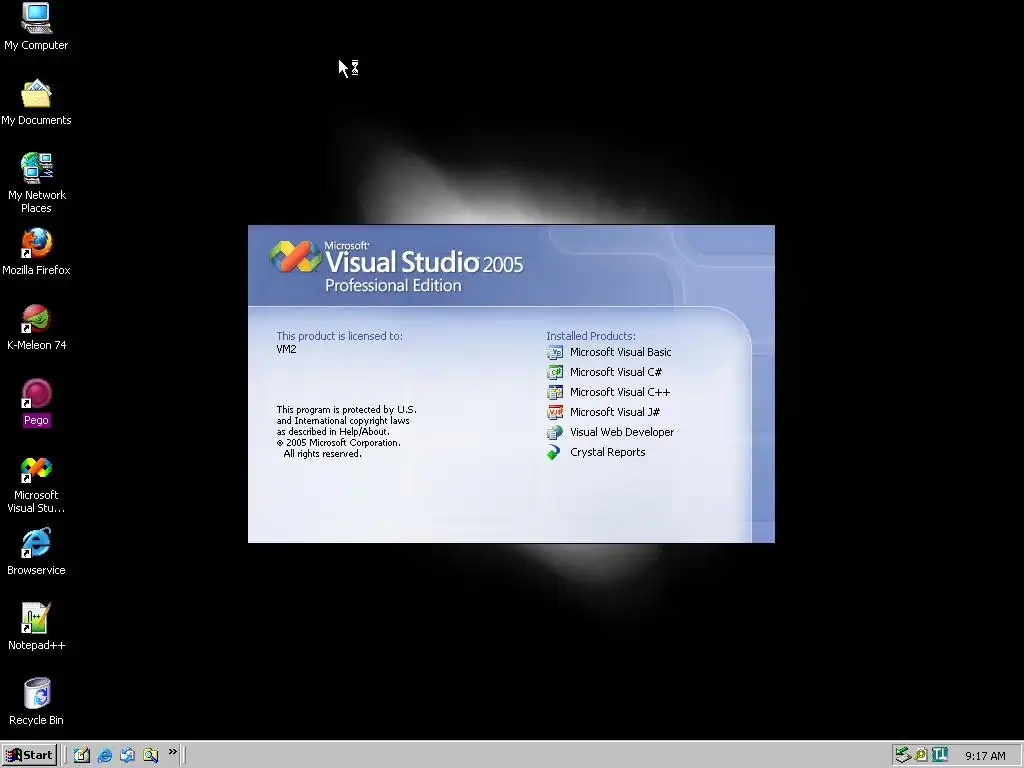This screenshot has width=1024, height=768.
Task: Click '© 2005 Microsoft Corporation.' copyright line
Action: [x=338, y=443]
